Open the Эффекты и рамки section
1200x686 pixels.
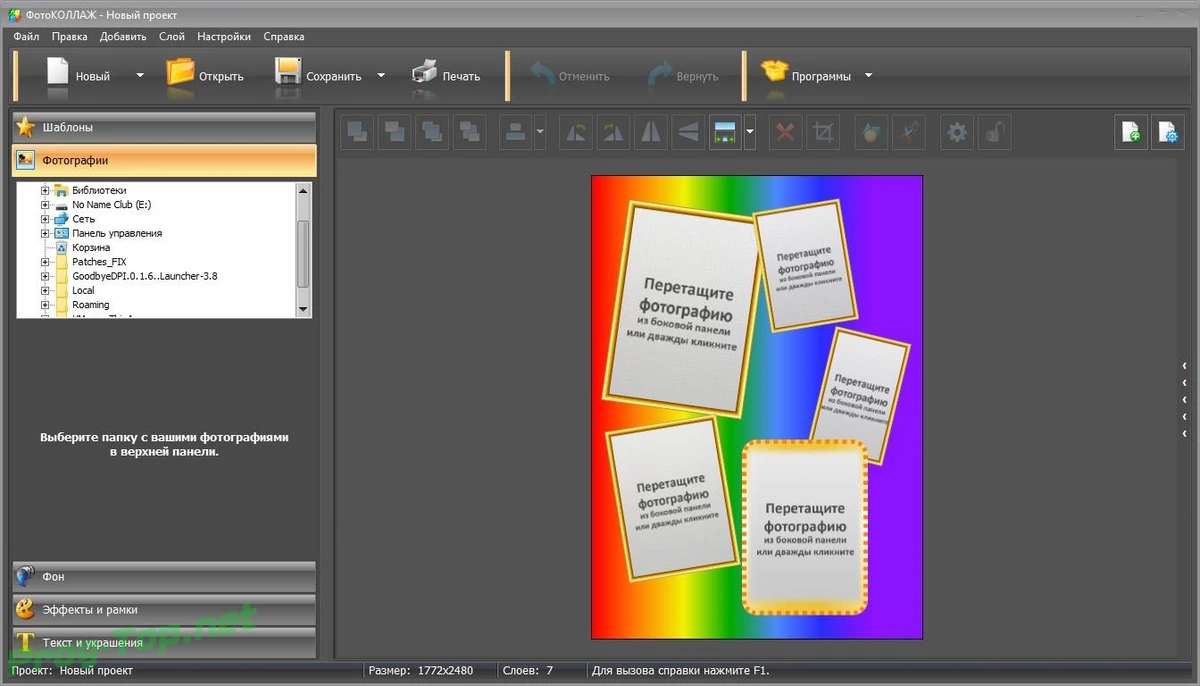click(x=164, y=609)
